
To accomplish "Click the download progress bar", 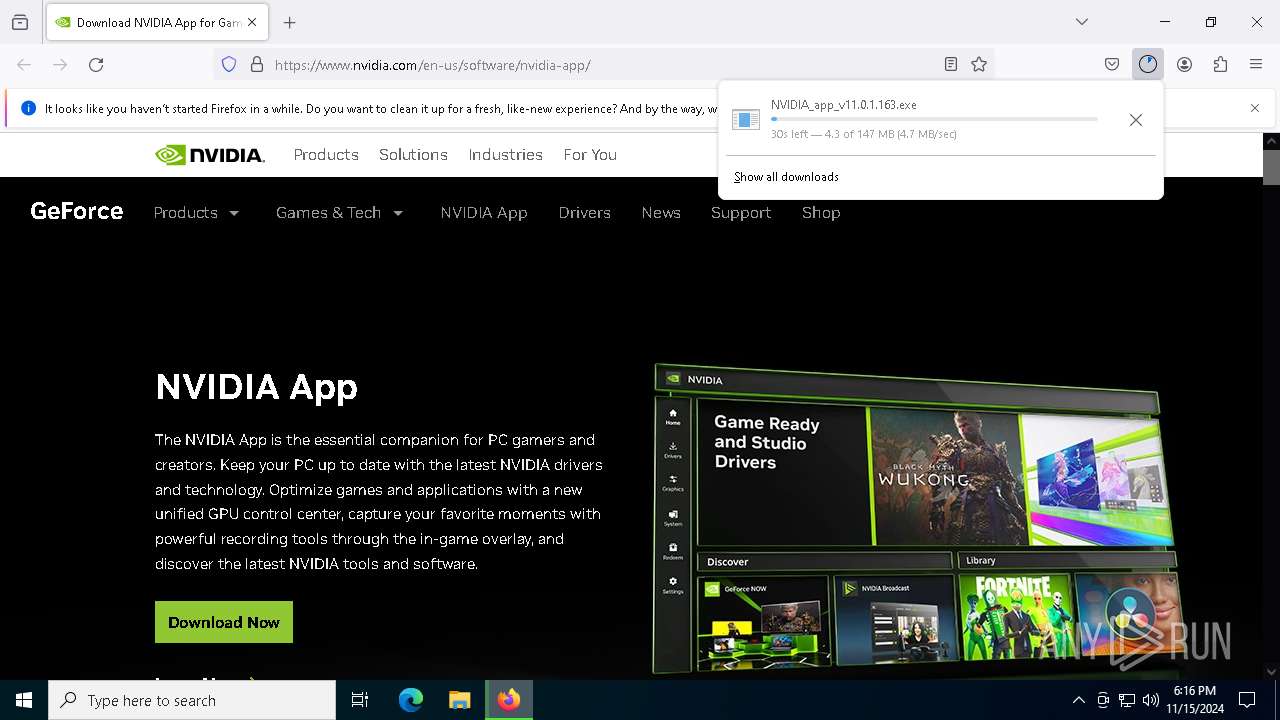I will click(934, 119).
